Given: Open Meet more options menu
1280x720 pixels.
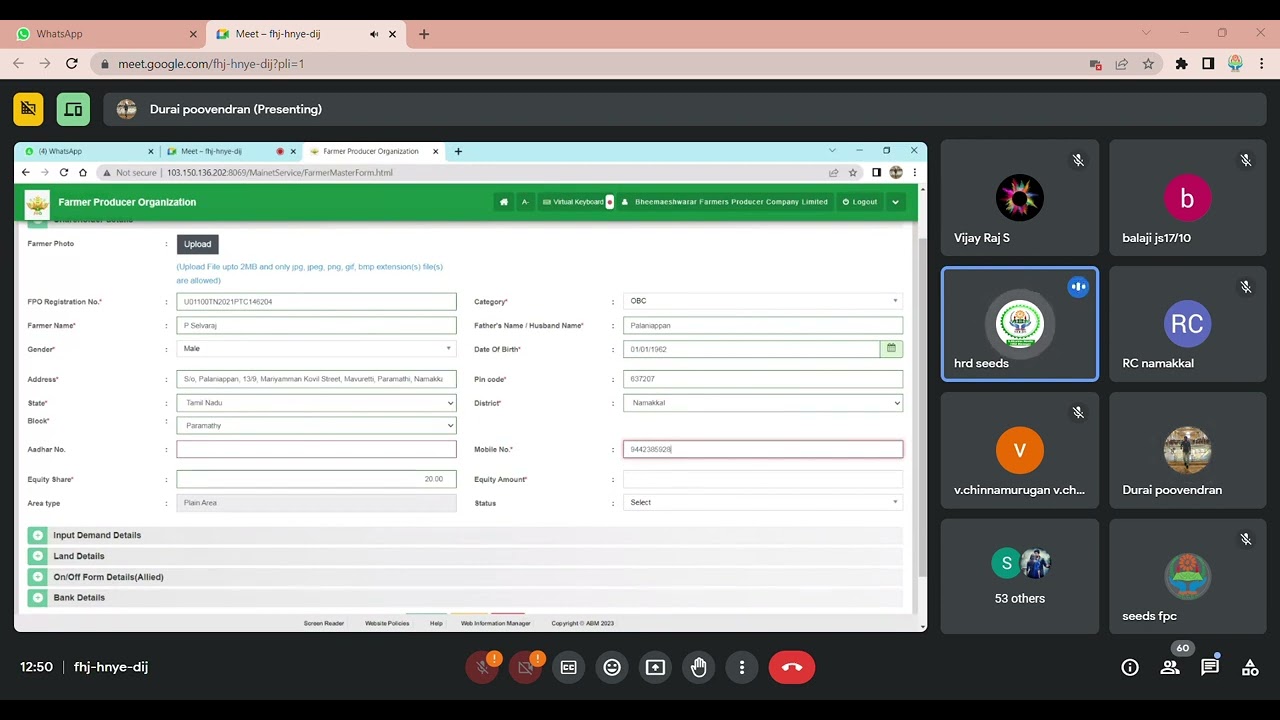Looking at the screenshot, I should pos(742,667).
